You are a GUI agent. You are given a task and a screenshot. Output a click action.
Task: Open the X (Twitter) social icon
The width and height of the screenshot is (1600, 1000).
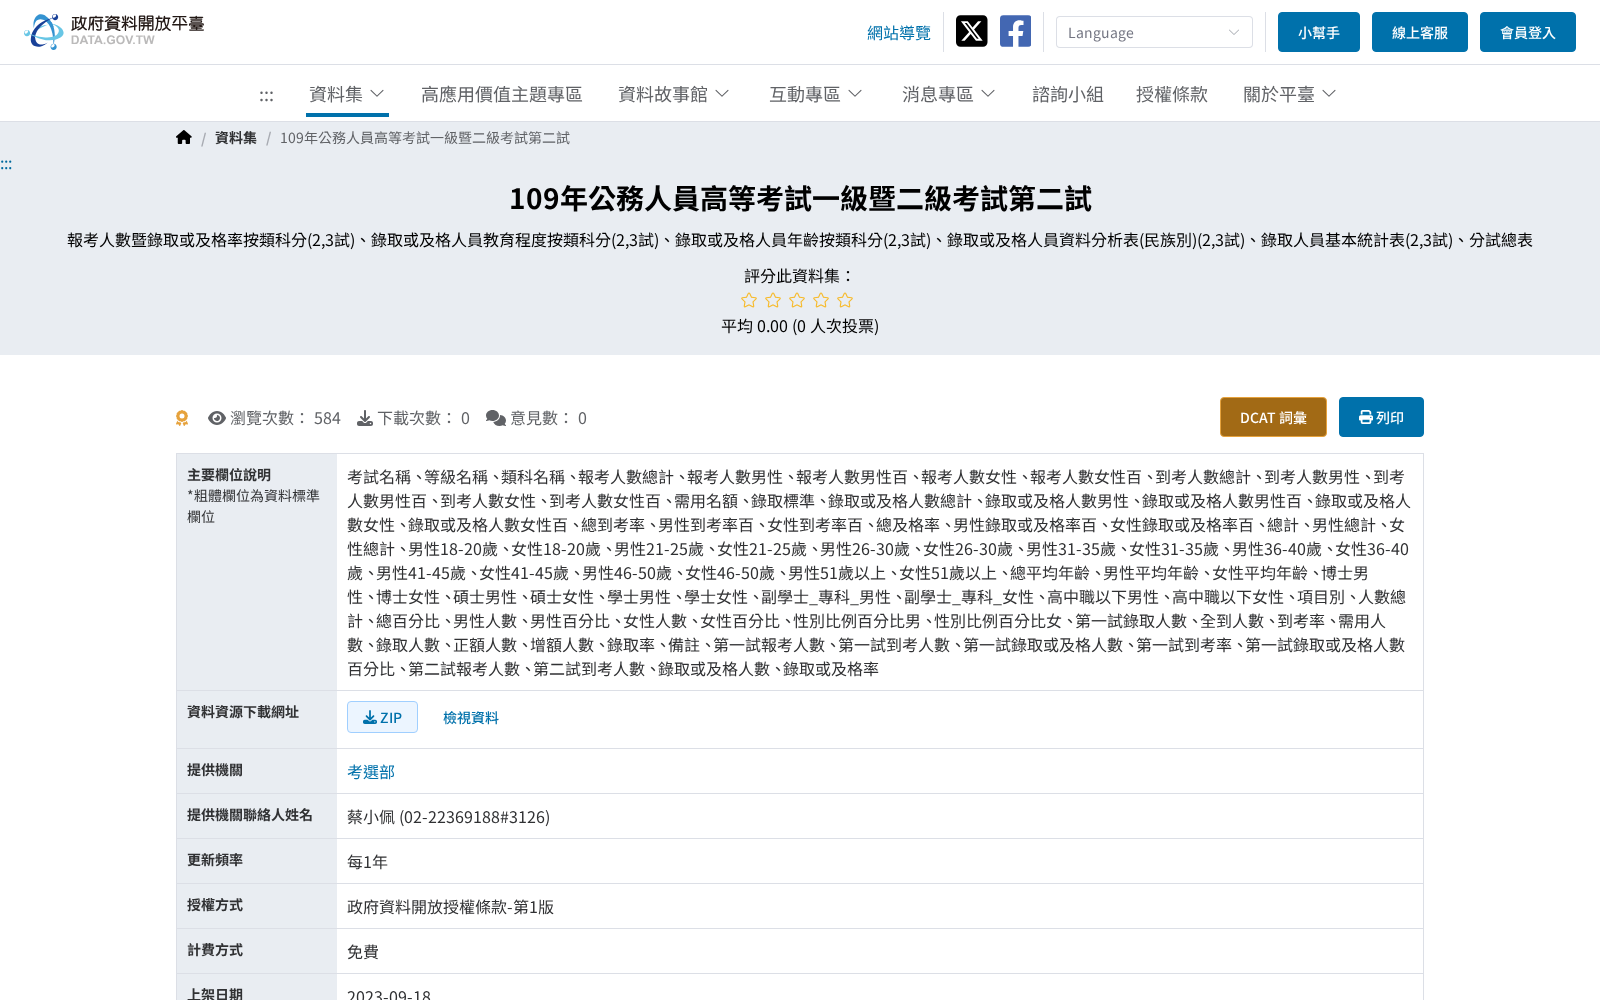coord(971,31)
